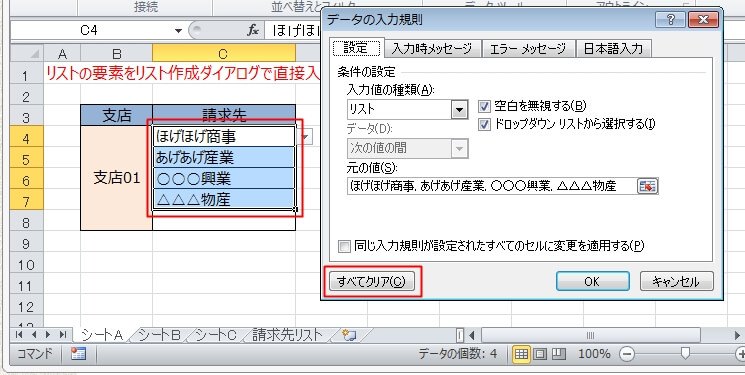Open sheet tab シートC
745x375 pixels.
click(215, 335)
